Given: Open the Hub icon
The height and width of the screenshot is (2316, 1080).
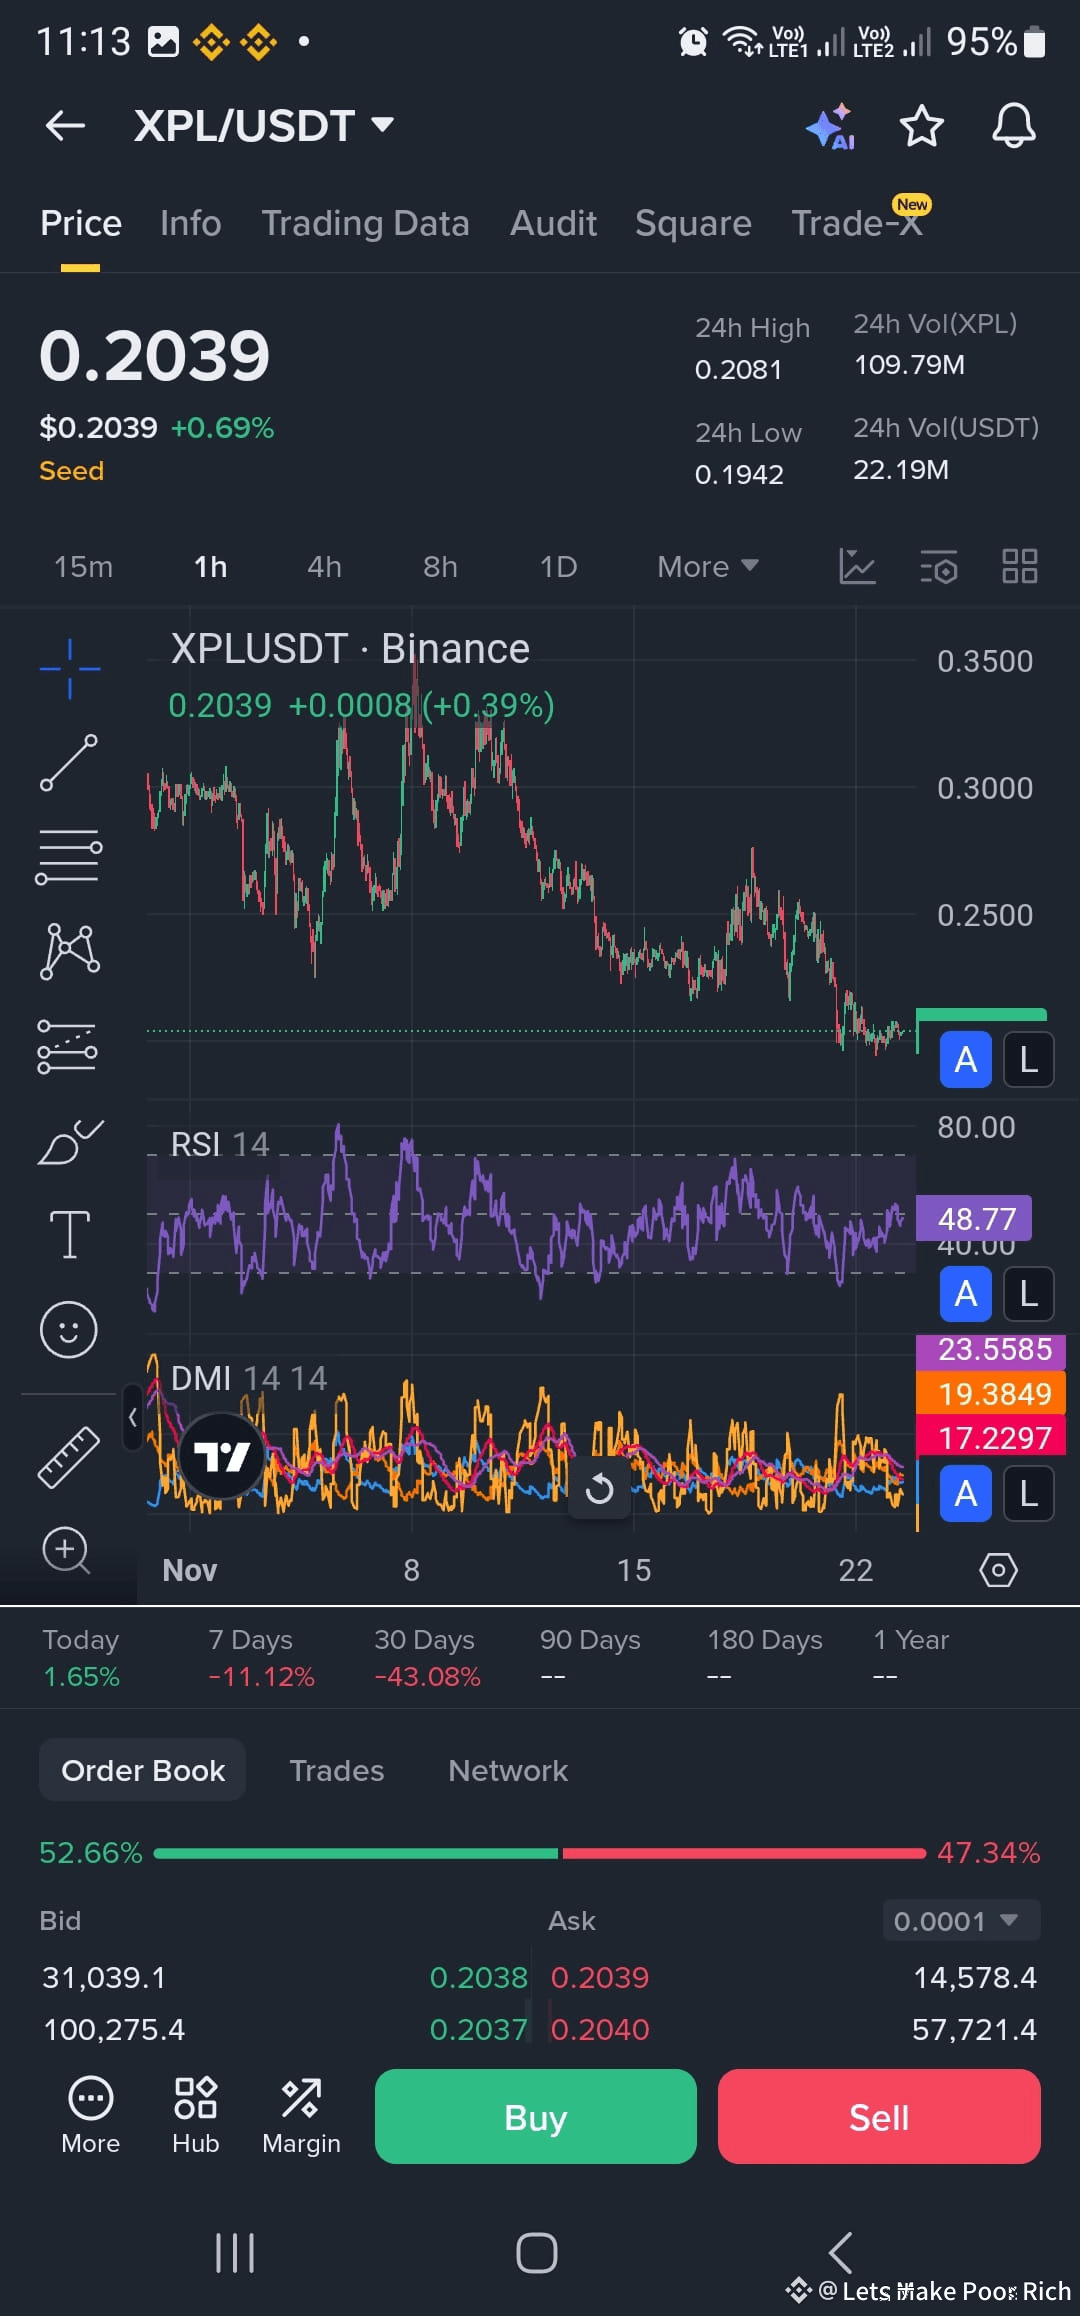Looking at the screenshot, I should coord(196,2116).
